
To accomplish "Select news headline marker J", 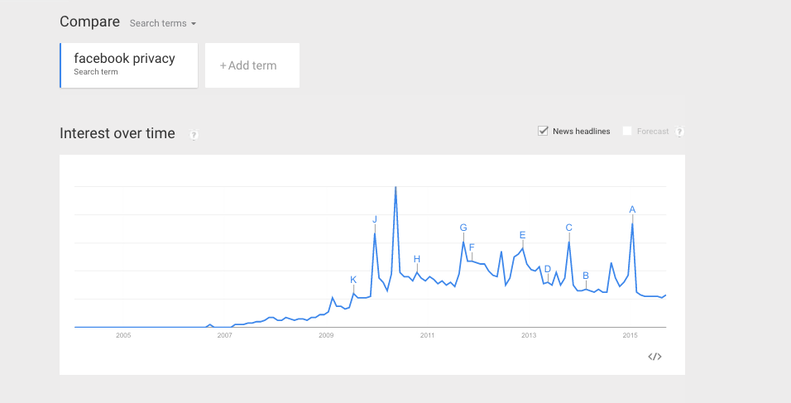I will pyautogui.click(x=375, y=220).
